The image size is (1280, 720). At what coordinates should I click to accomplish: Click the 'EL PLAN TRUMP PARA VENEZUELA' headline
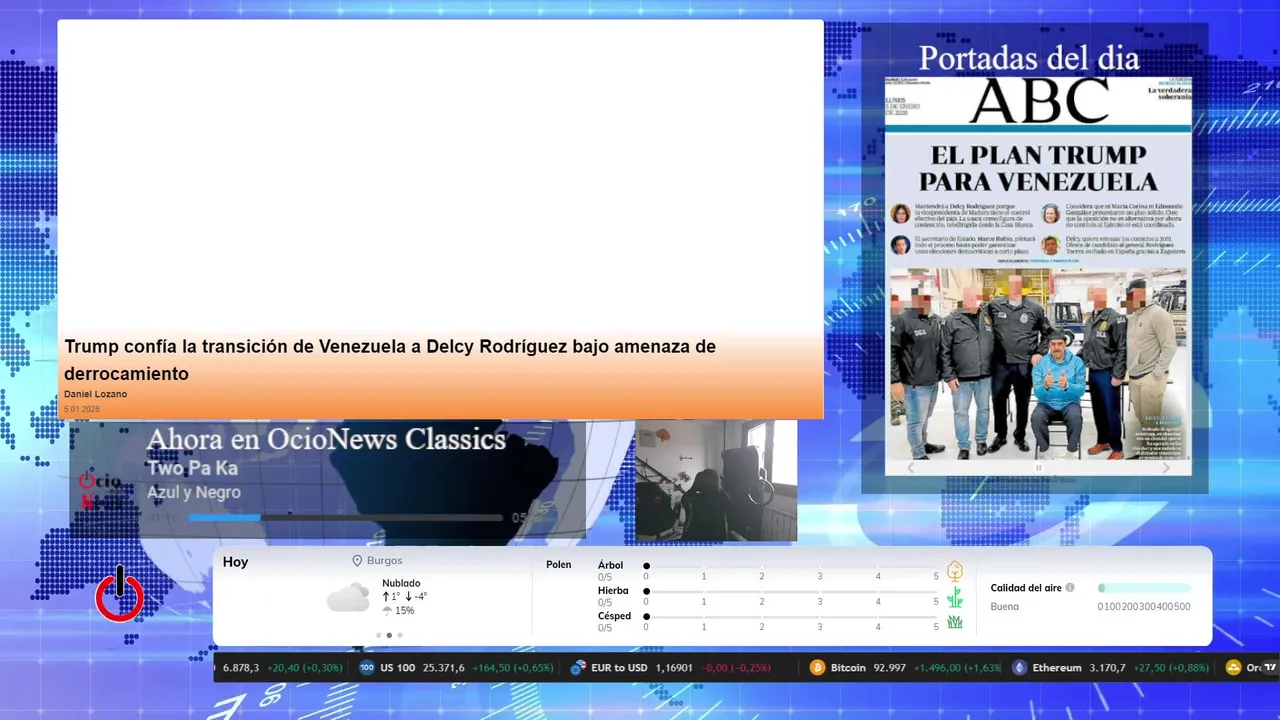coord(1038,168)
